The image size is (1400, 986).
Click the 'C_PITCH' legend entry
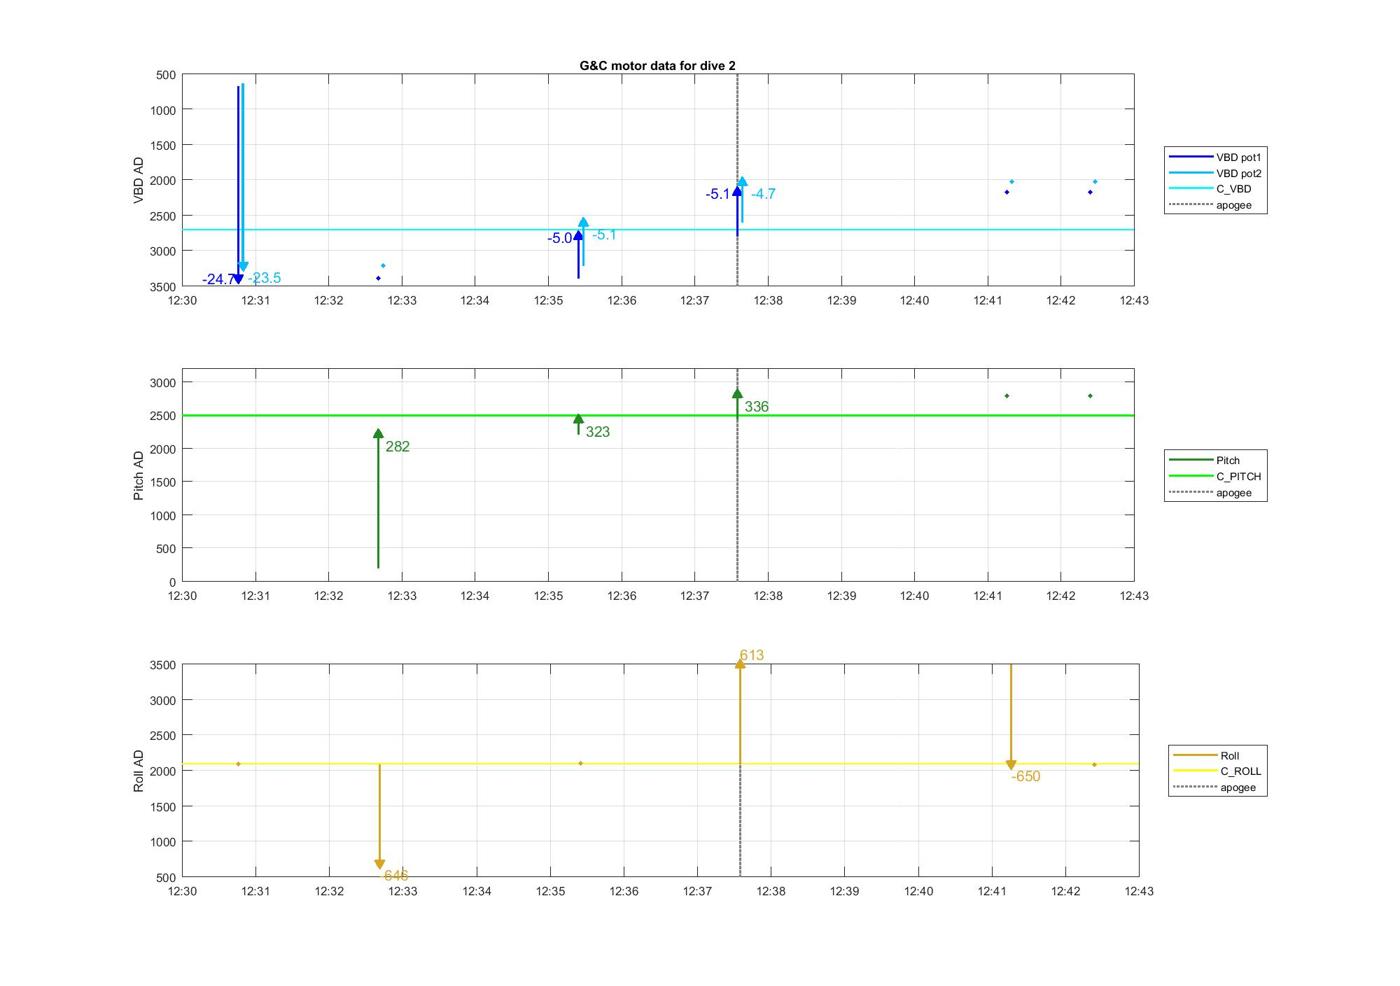[1217, 476]
